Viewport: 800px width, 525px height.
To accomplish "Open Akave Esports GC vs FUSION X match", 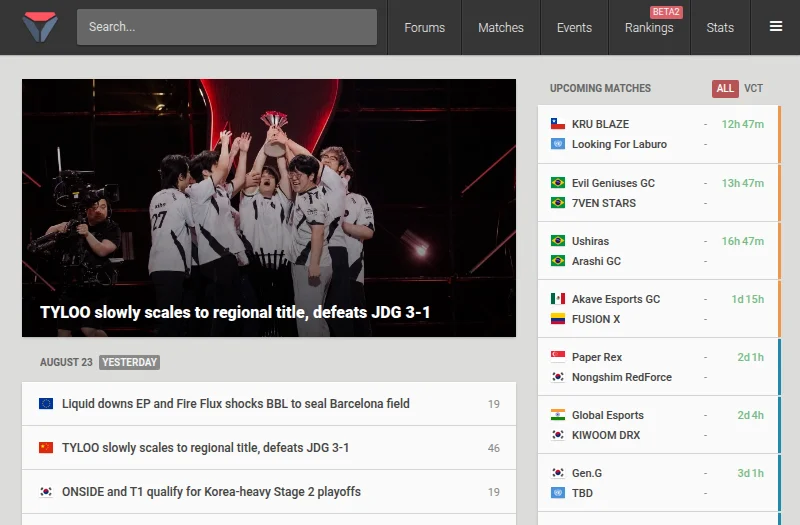I will click(x=659, y=309).
